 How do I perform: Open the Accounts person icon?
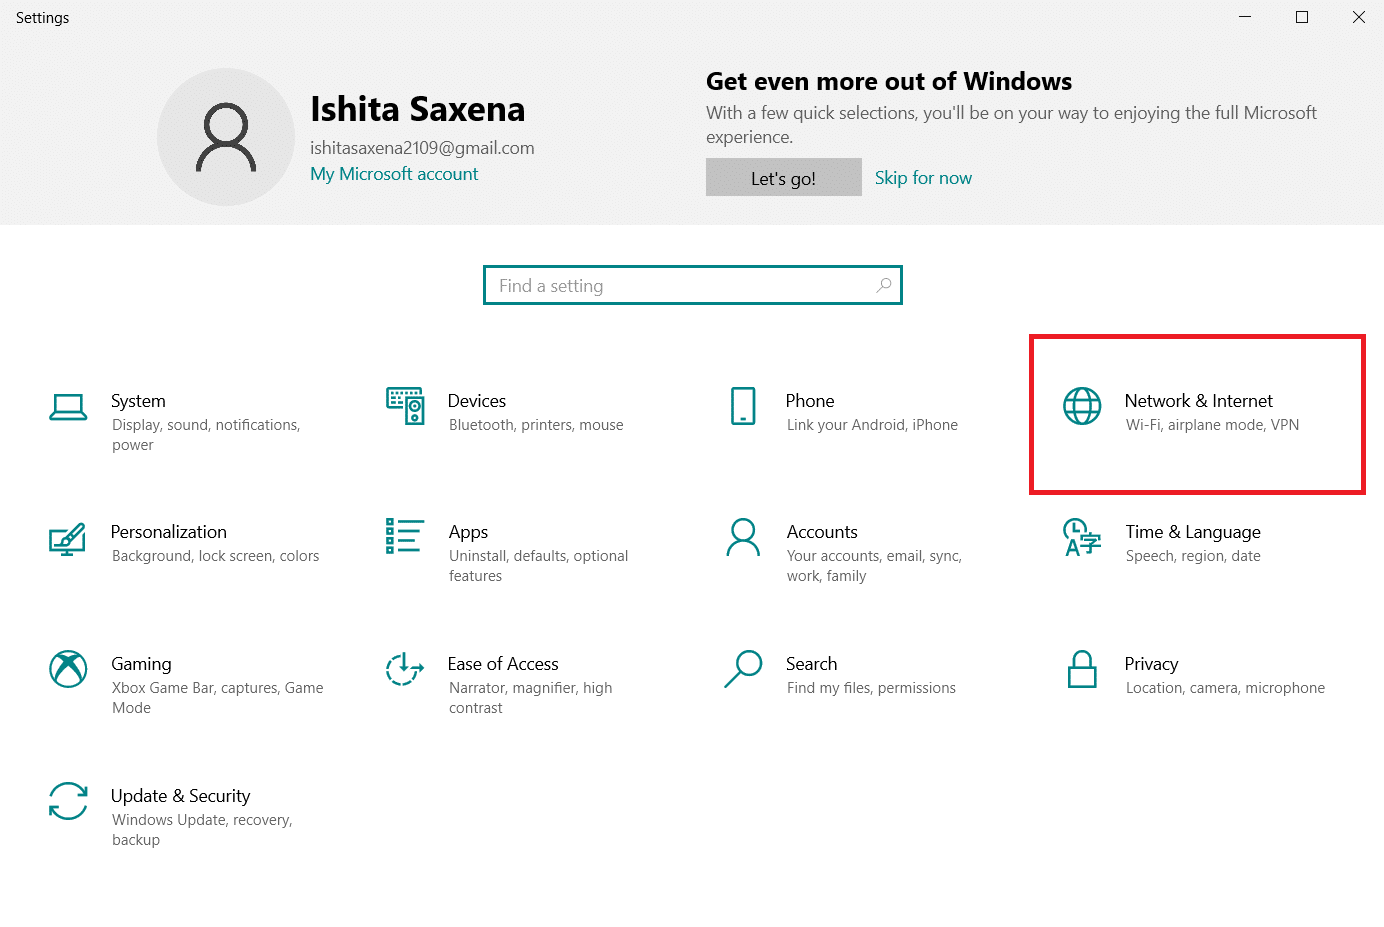pos(743,537)
